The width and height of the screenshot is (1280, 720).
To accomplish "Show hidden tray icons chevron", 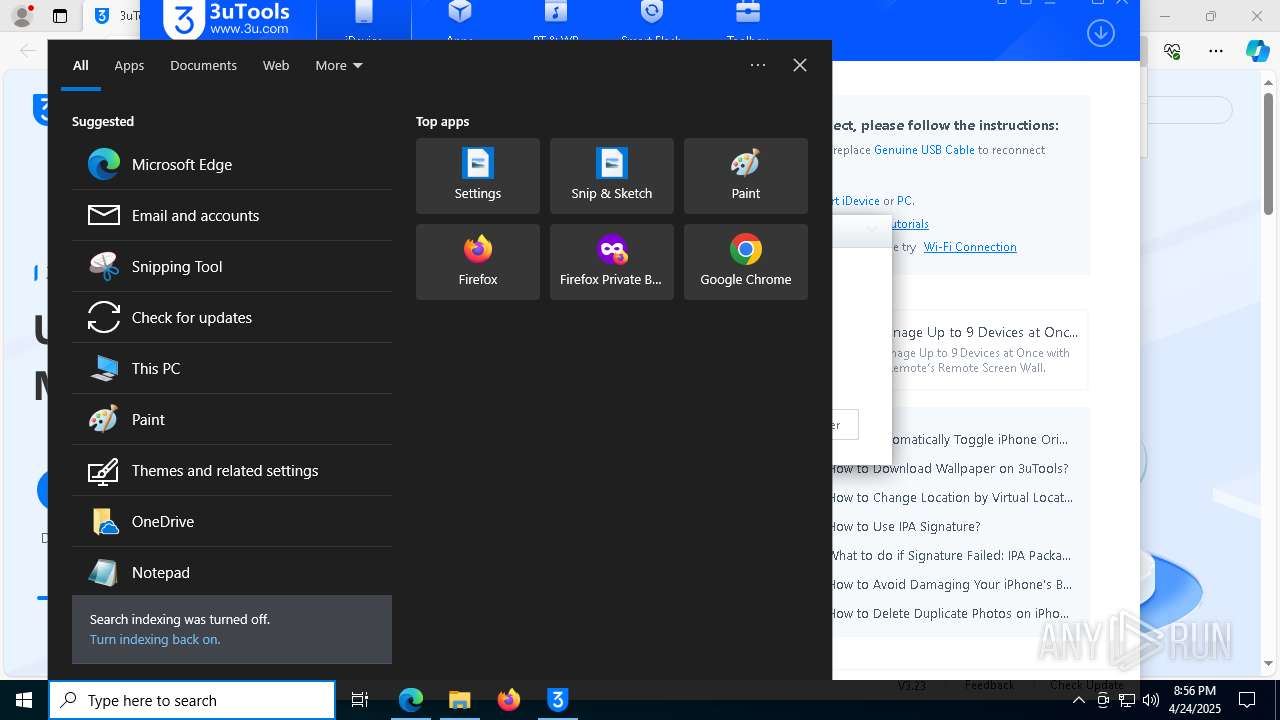I will pos(1078,700).
